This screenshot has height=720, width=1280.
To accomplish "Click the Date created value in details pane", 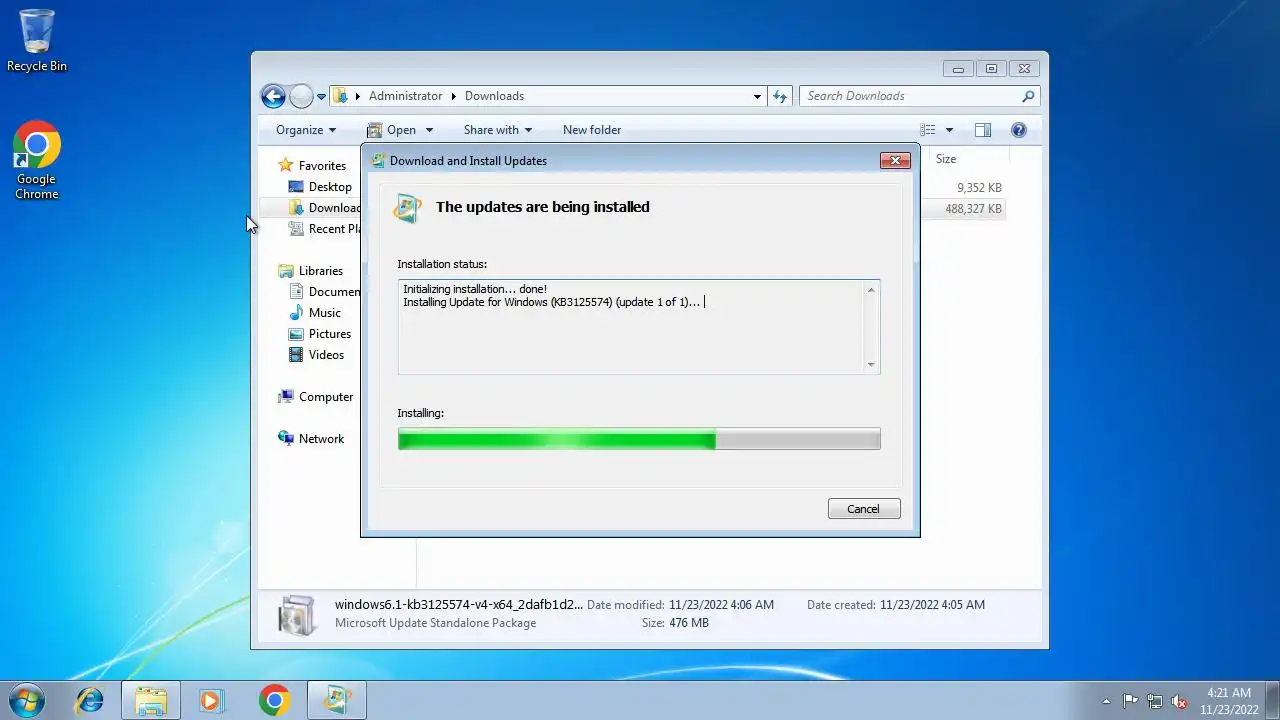I will (932, 605).
